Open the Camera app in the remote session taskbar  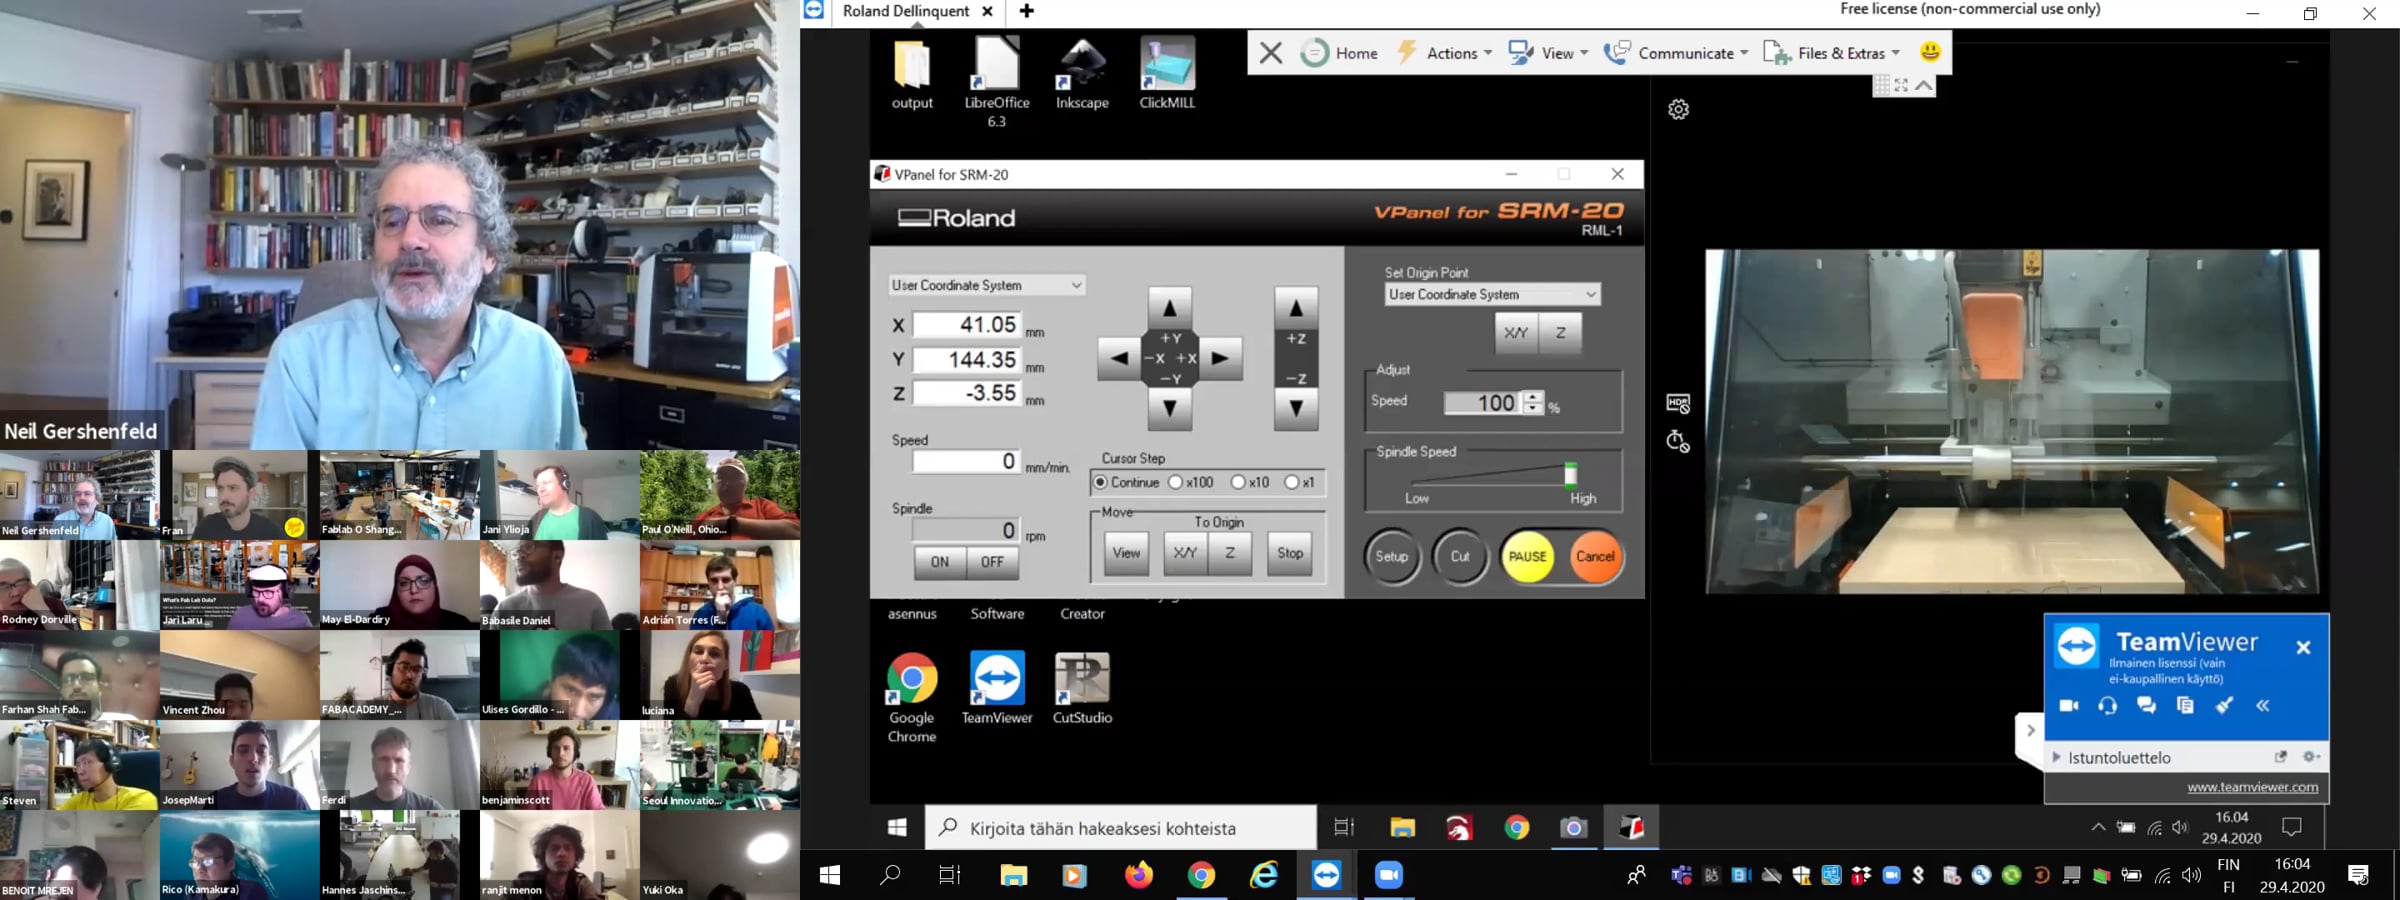pos(1573,828)
